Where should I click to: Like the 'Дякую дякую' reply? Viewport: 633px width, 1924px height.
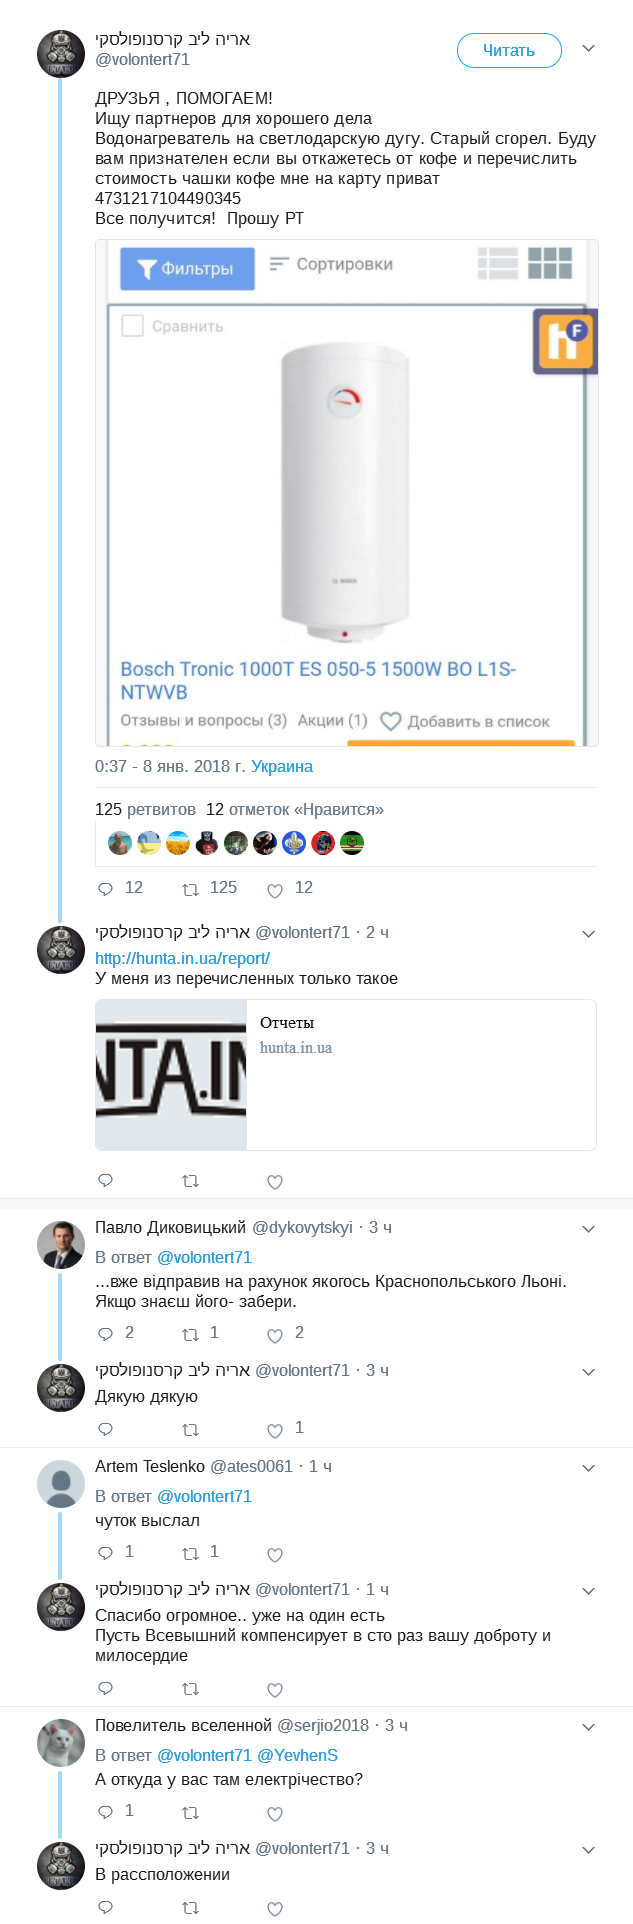(x=275, y=1430)
